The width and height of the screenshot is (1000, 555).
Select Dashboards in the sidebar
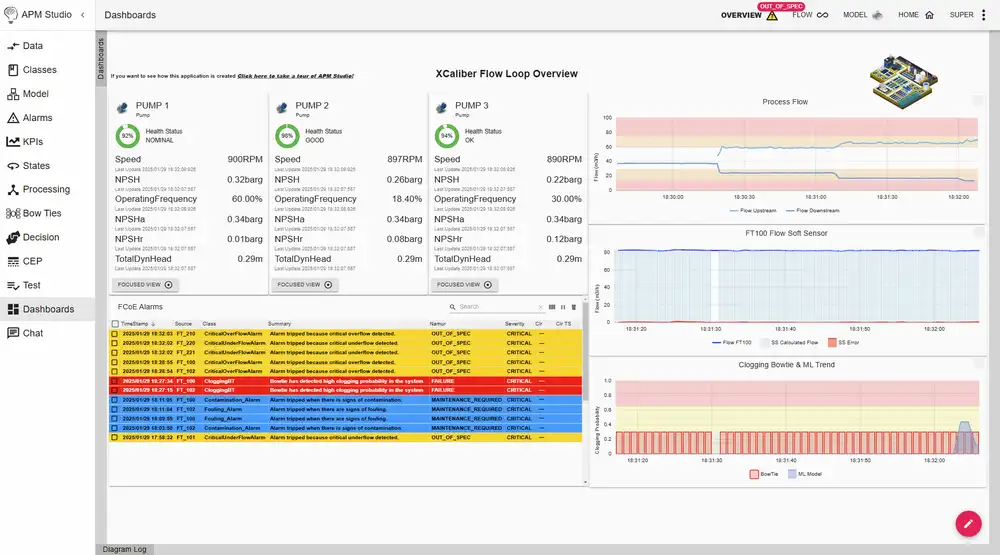tap(47, 309)
